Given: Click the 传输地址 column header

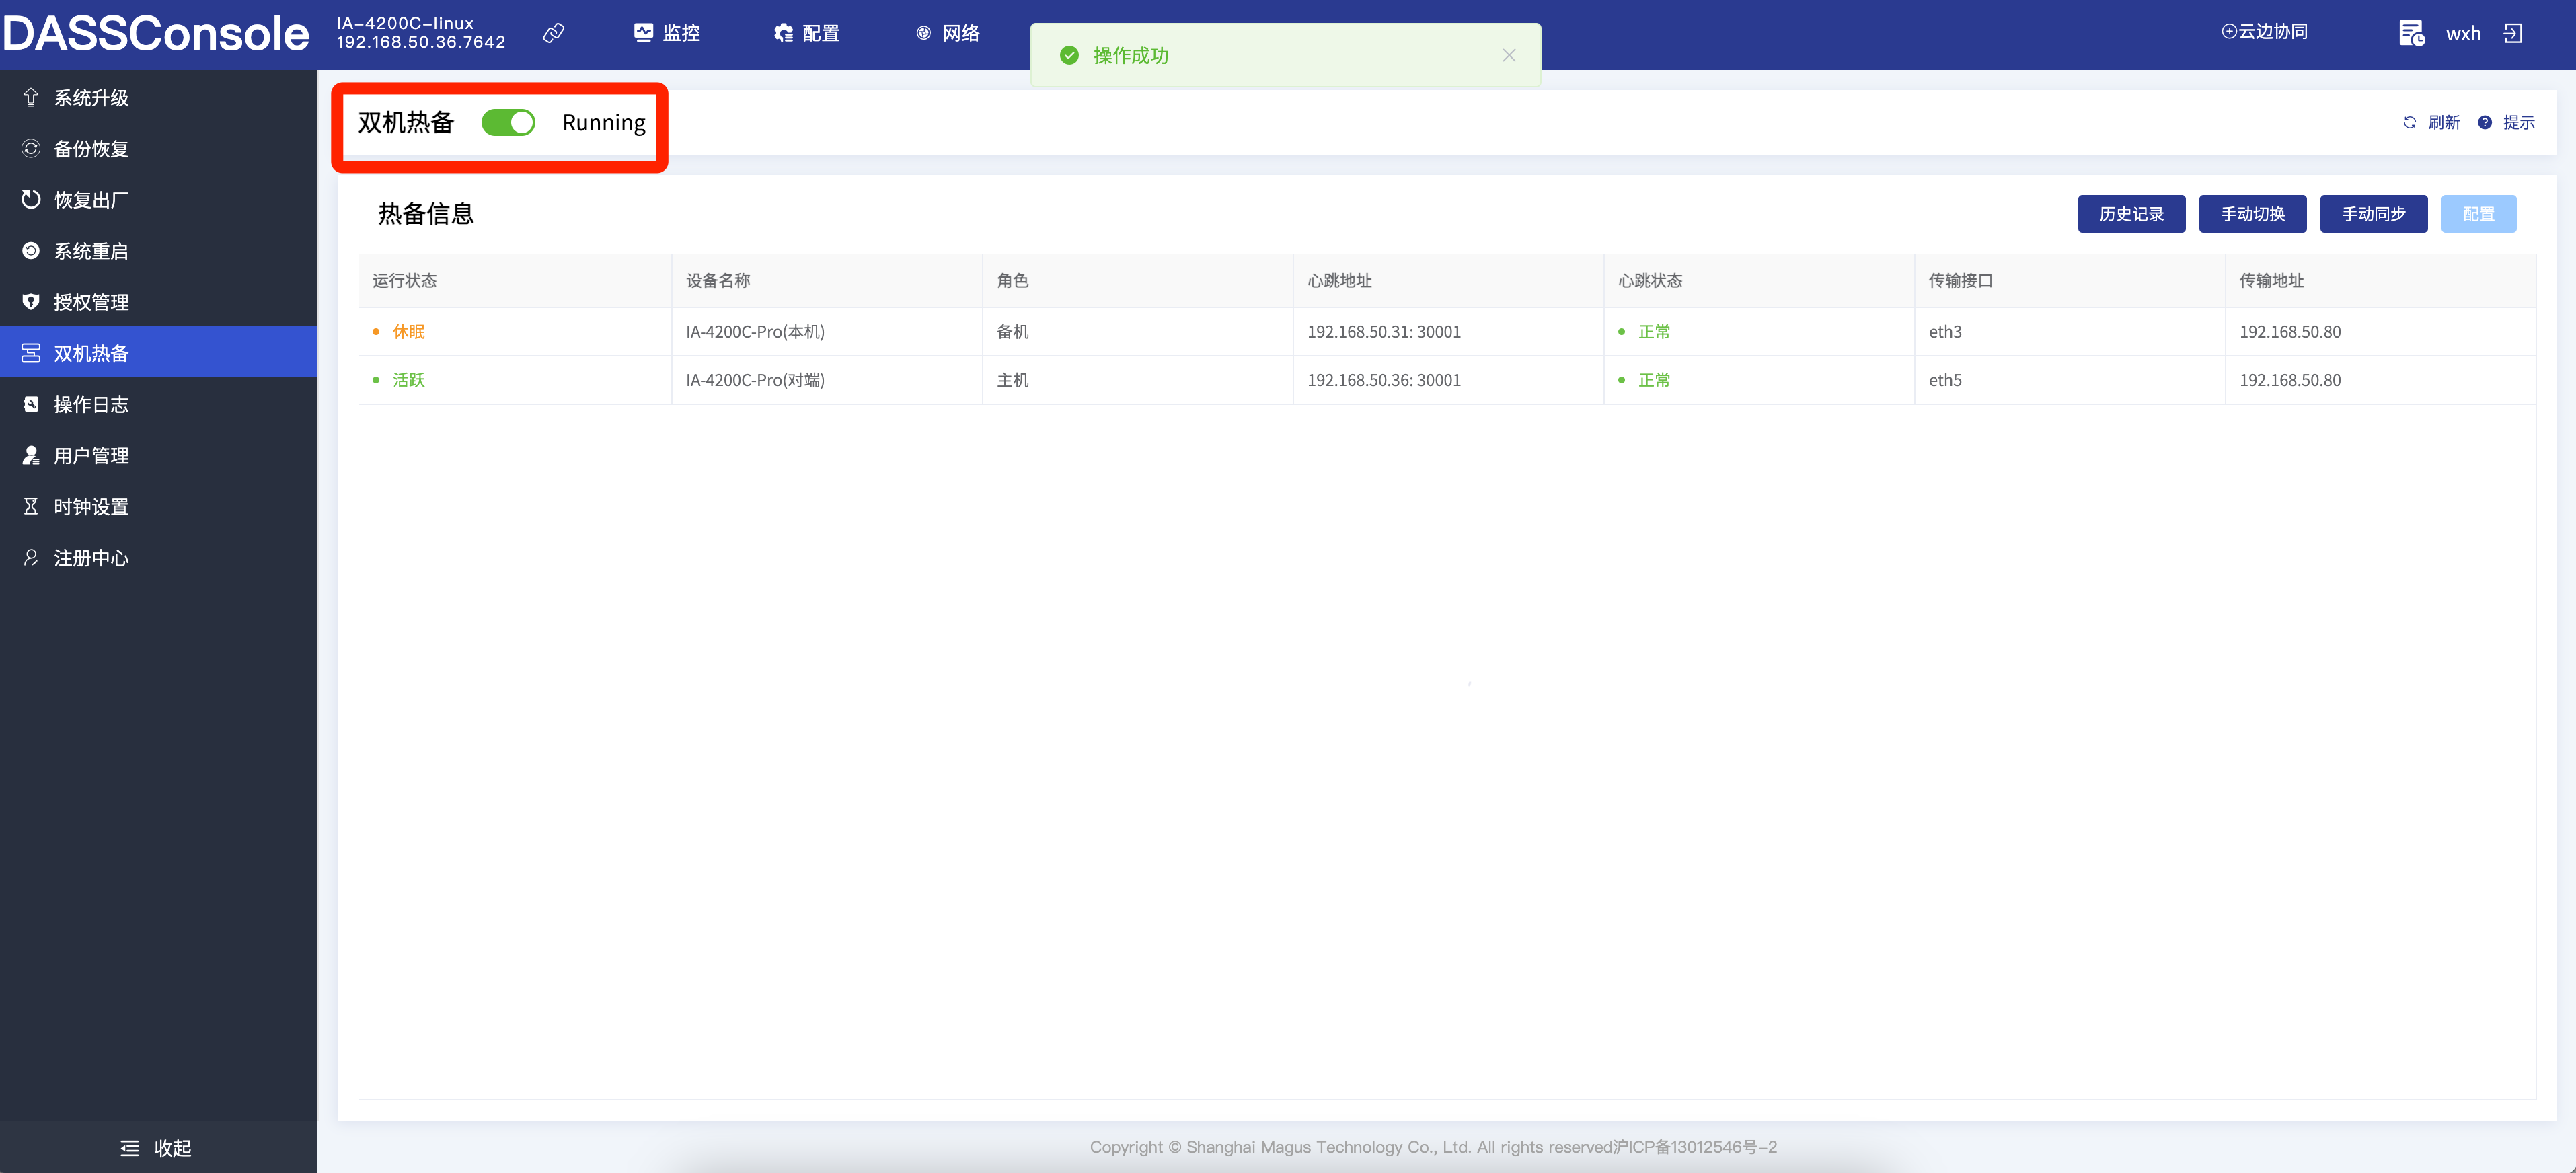Looking at the screenshot, I should 2380,280.
